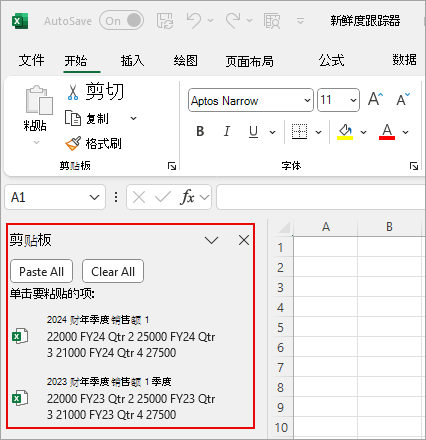The height and width of the screenshot is (440, 426).
Task: Select column A header
Action: point(326,227)
